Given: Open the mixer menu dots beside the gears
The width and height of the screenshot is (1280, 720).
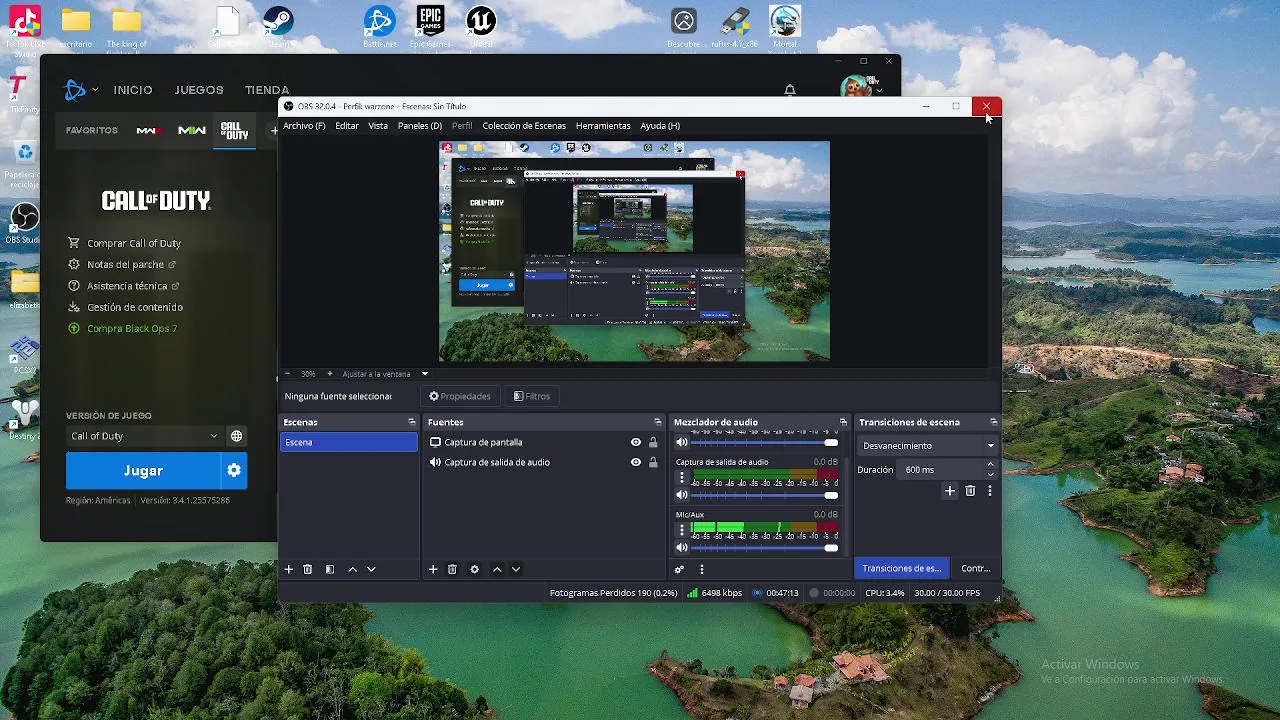Looking at the screenshot, I should (x=701, y=569).
